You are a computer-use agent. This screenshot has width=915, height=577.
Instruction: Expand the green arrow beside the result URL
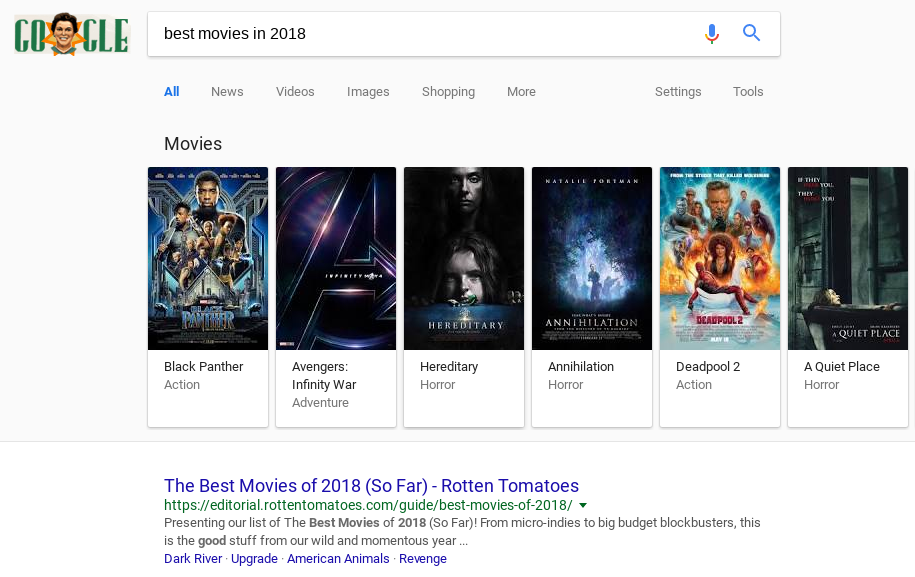(582, 505)
